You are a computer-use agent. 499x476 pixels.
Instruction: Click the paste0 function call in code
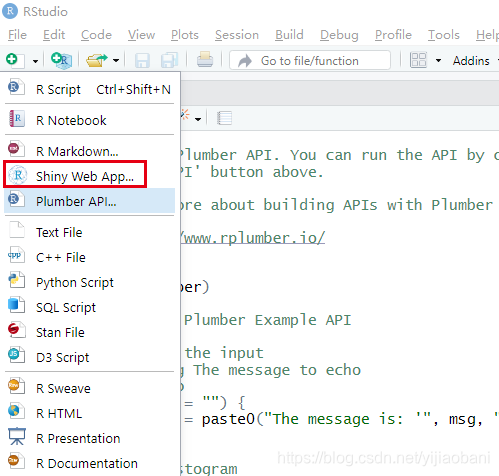point(228,419)
